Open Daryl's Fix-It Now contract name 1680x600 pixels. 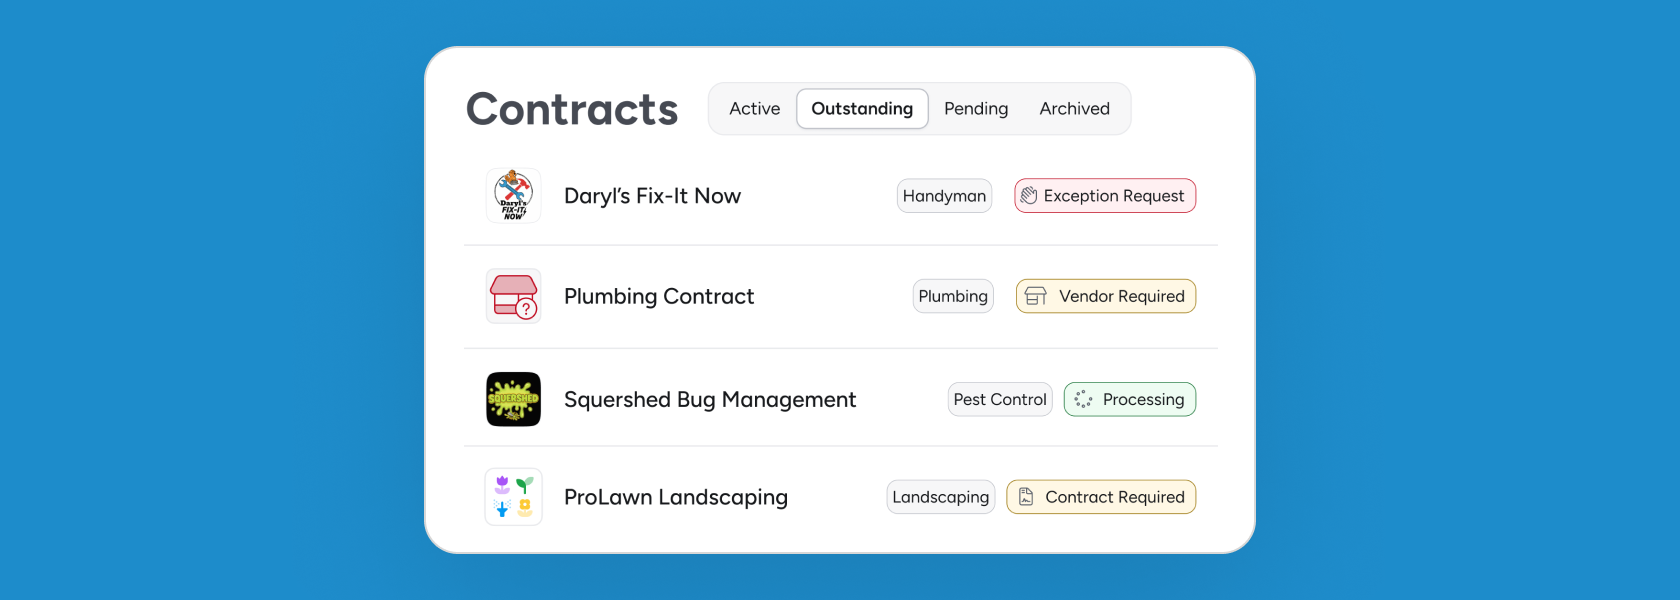[652, 196]
